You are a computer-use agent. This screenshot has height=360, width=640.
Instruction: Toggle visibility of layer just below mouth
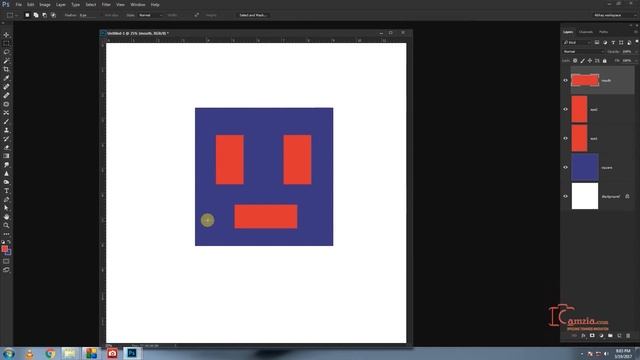click(565, 109)
